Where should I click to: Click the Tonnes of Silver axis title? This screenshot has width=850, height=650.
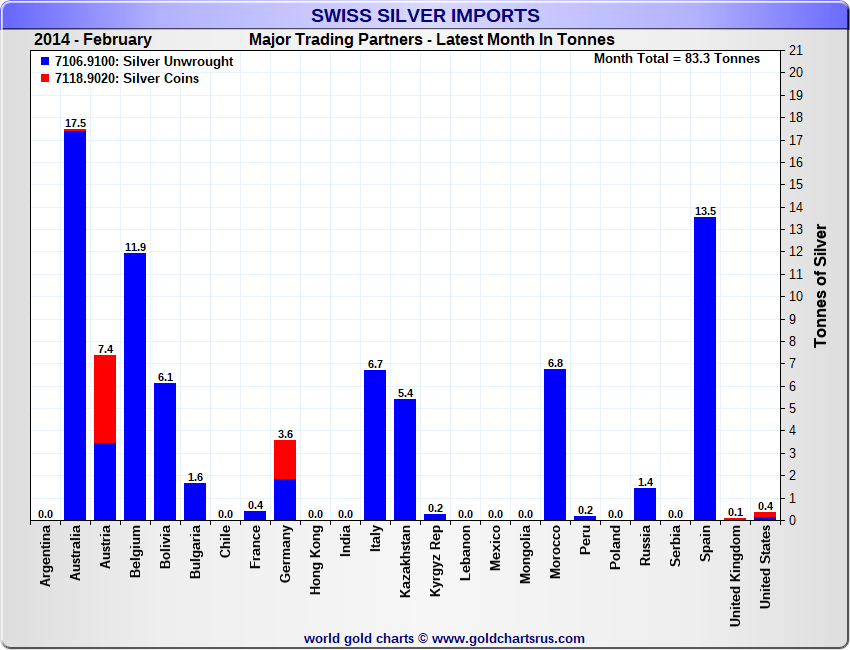point(820,285)
